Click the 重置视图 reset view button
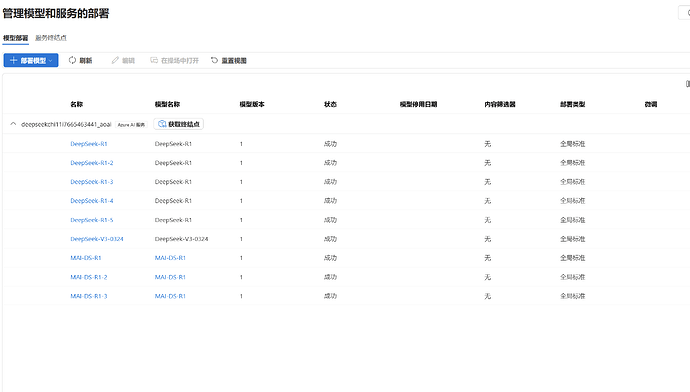 [229, 60]
